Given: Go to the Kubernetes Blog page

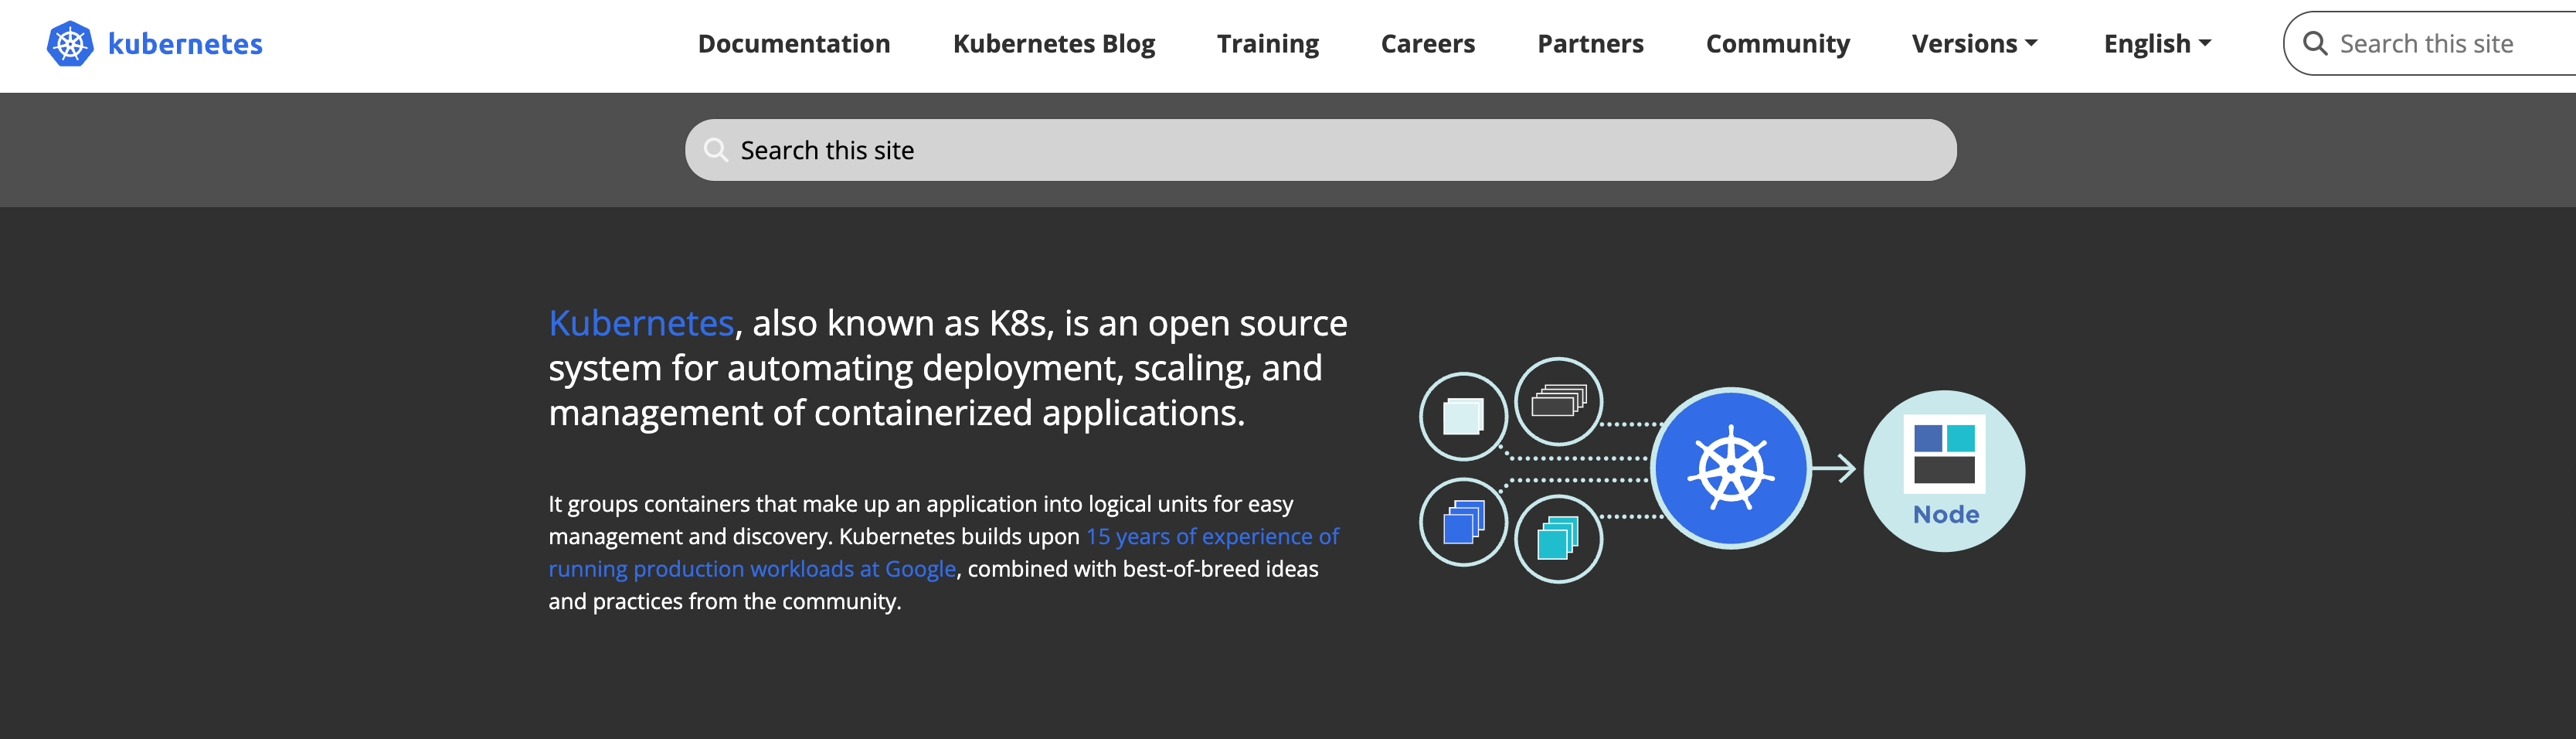Looking at the screenshot, I should [x=1054, y=44].
